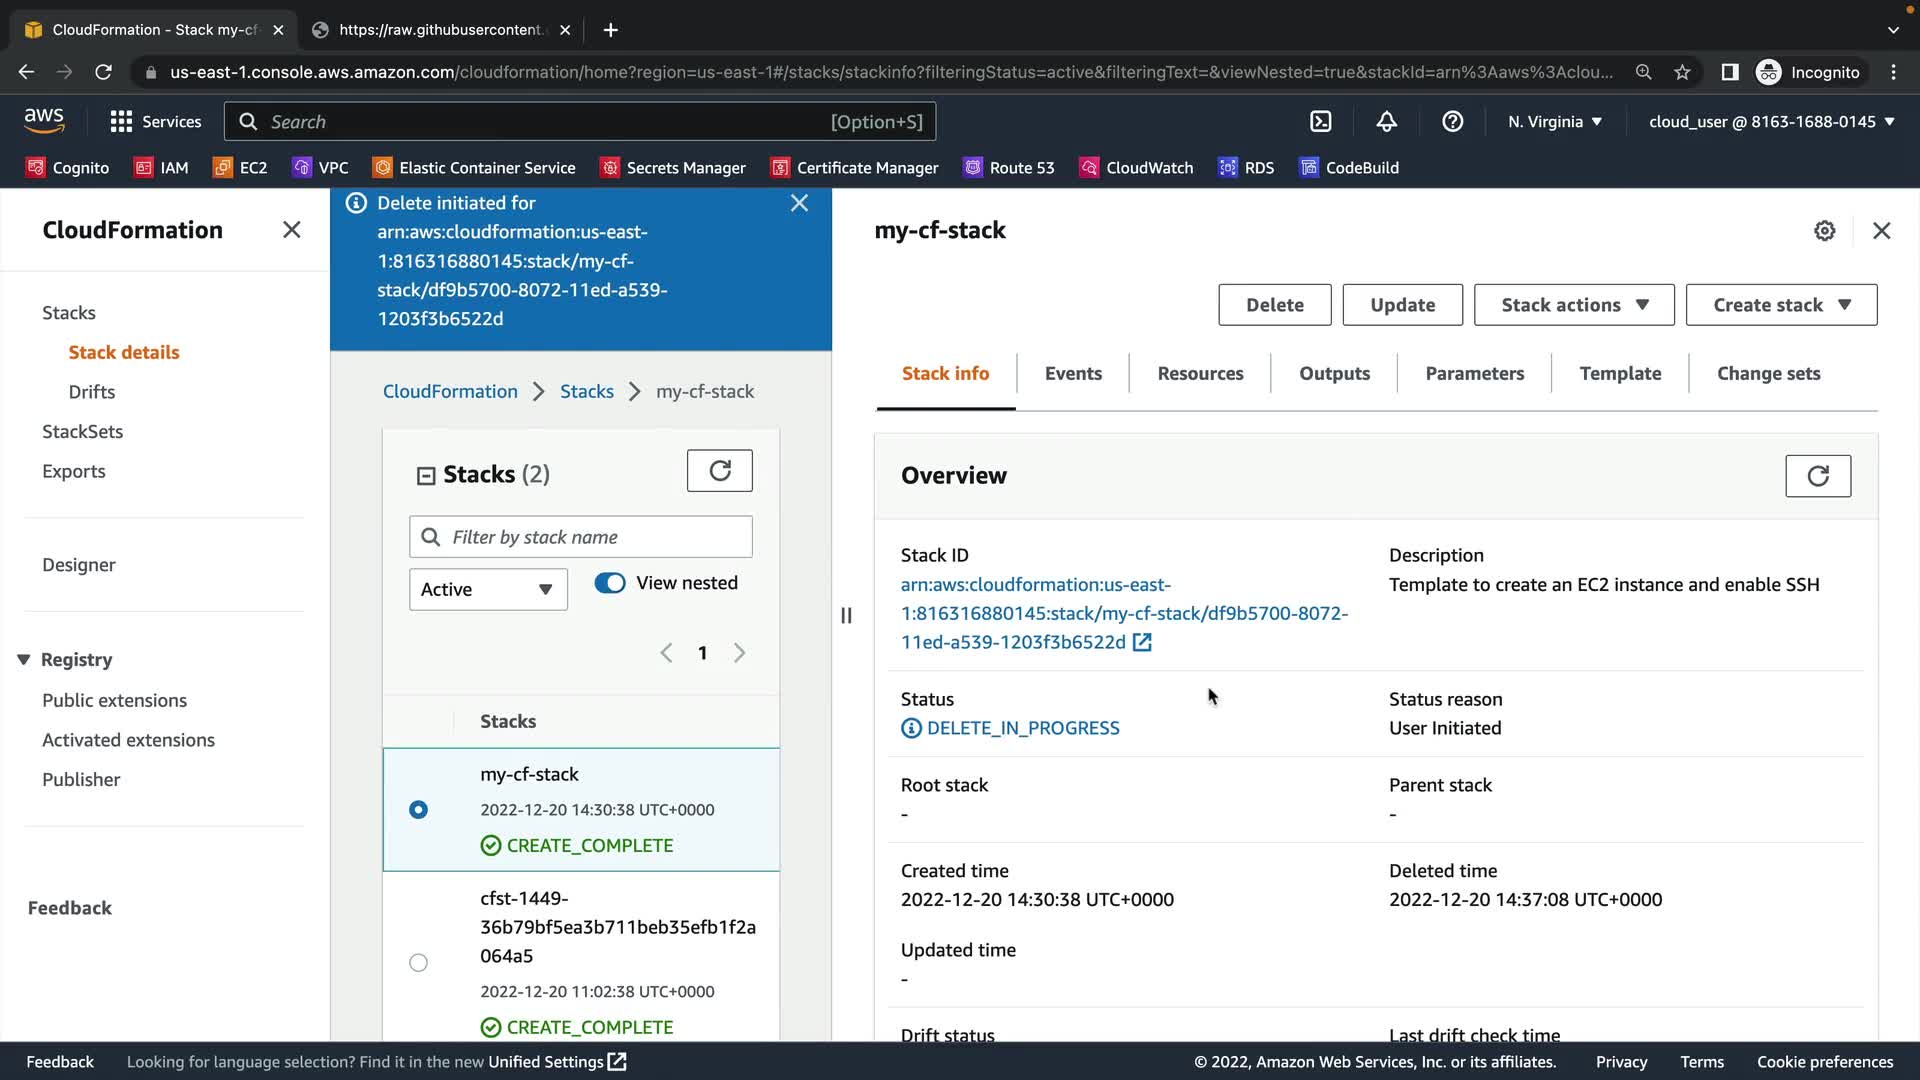Open the help question mark icon

(x=1452, y=122)
